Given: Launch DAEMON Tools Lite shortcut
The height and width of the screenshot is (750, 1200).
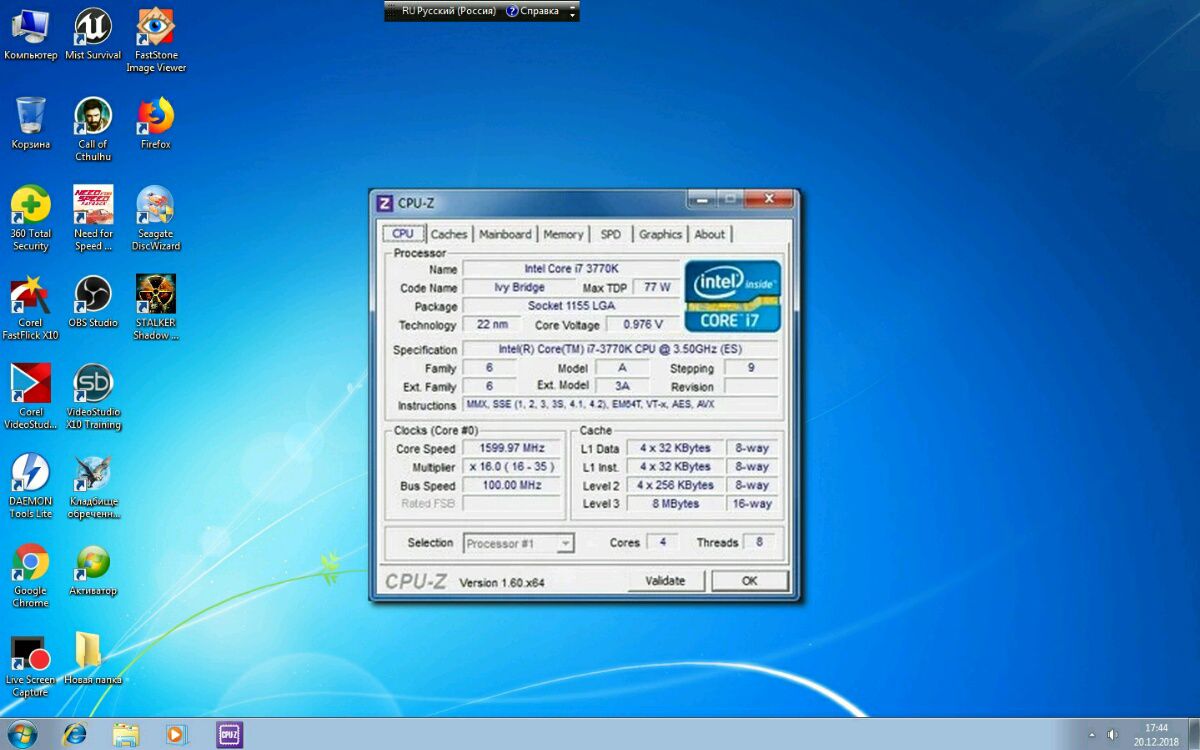Looking at the screenshot, I should [30, 486].
